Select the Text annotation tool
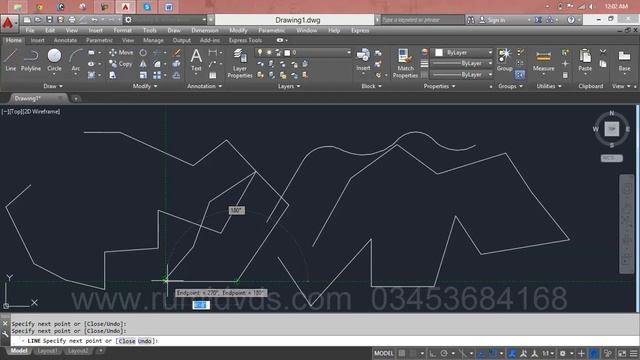The image size is (640, 360). (196, 60)
